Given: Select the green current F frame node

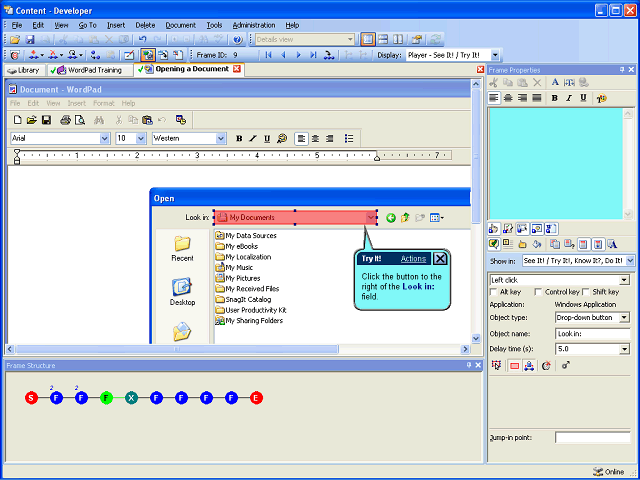Looking at the screenshot, I should click(106, 398).
